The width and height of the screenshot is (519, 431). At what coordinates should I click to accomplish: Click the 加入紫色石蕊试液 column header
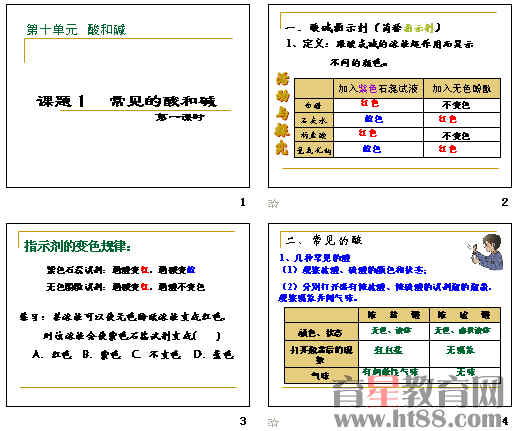pyautogui.click(x=378, y=88)
